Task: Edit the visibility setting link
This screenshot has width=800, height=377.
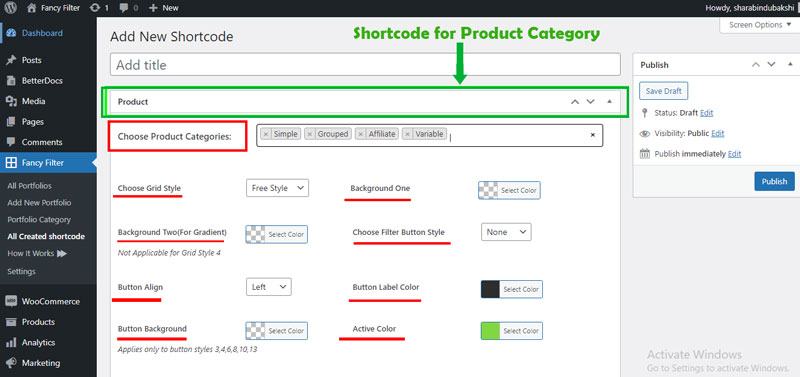Action: (718, 133)
